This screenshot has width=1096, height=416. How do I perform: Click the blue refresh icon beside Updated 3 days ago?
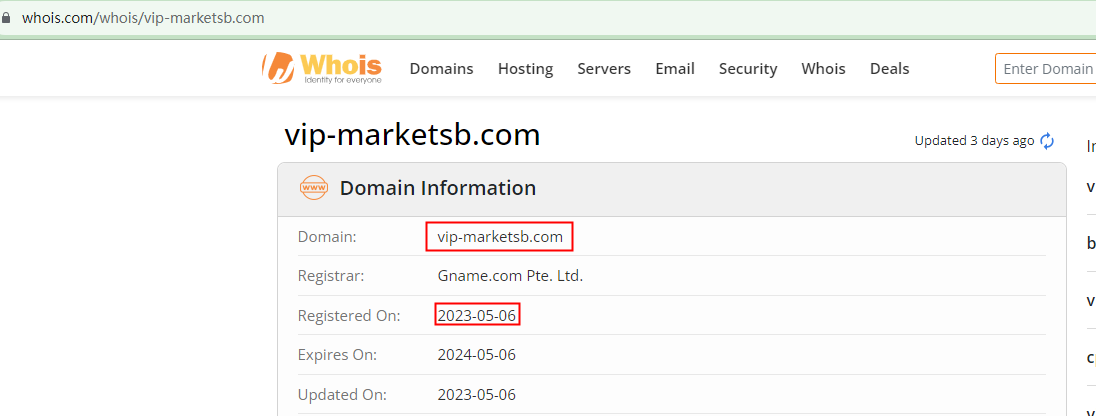coord(1048,141)
